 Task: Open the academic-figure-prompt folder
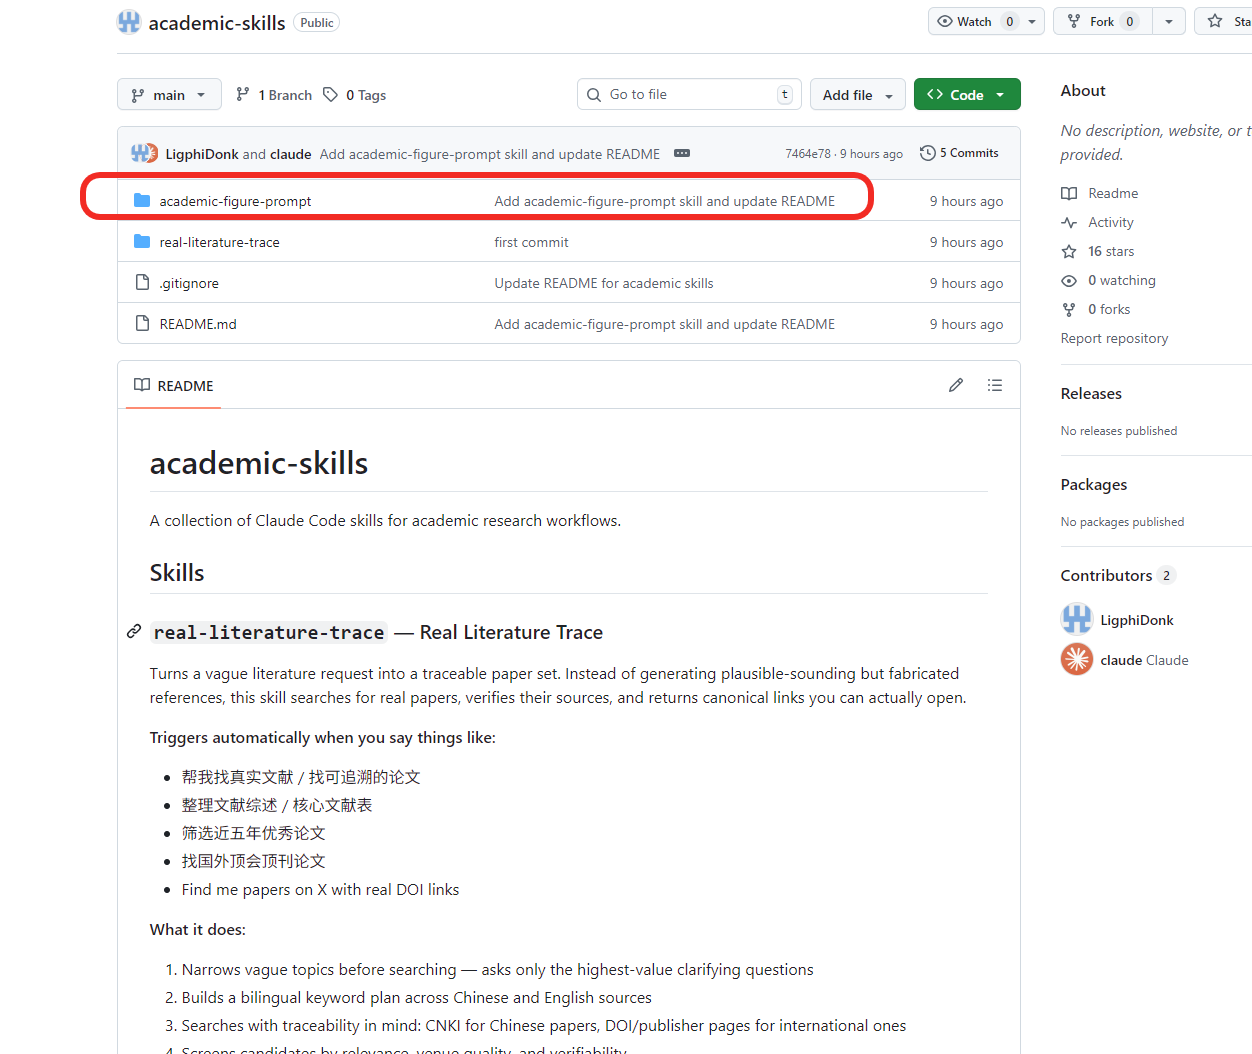point(235,201)
